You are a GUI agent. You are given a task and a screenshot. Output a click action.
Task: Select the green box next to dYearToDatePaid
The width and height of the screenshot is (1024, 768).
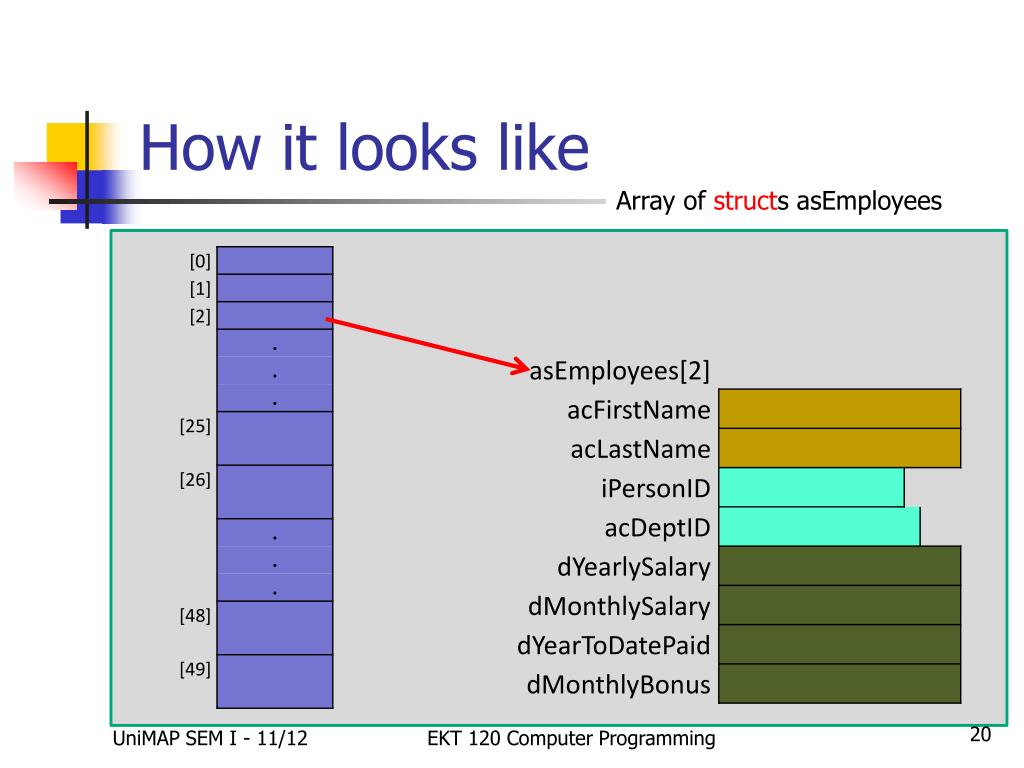840,645
